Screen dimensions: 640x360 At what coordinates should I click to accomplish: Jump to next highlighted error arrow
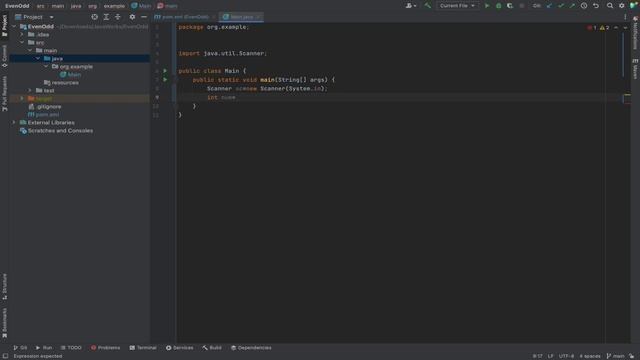pyautogui.click(x=625, y=28)
